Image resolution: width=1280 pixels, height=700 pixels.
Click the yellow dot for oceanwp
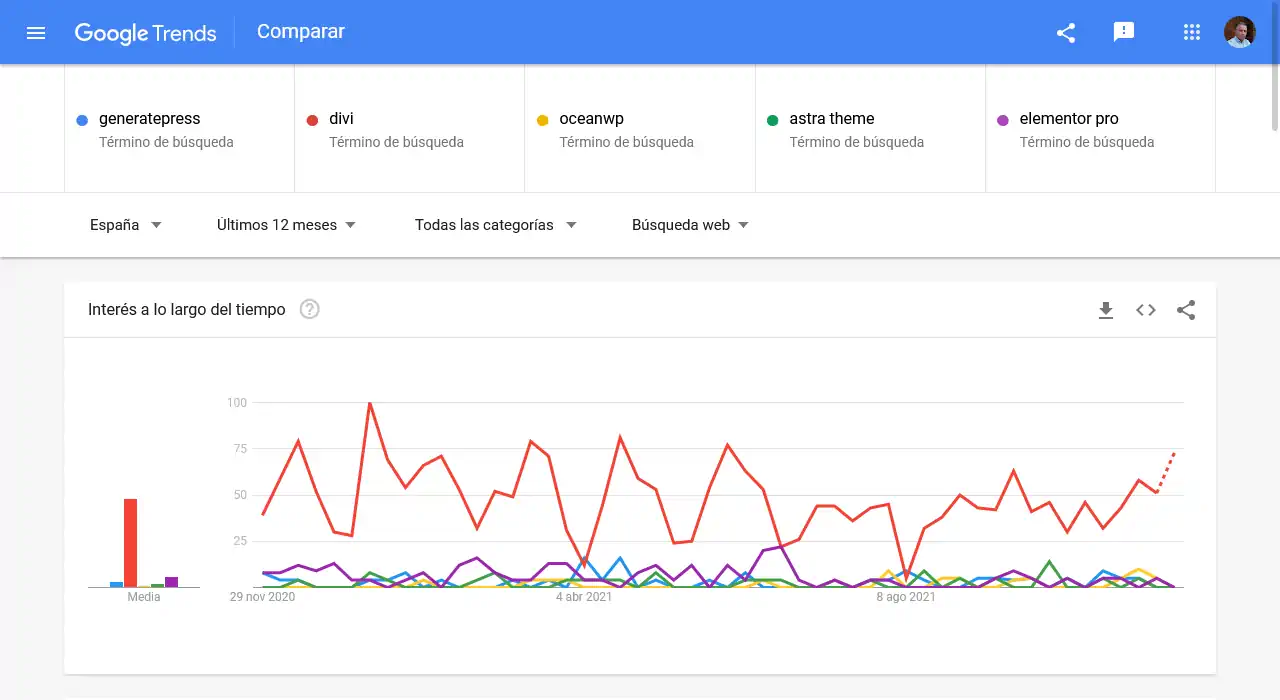543,120
